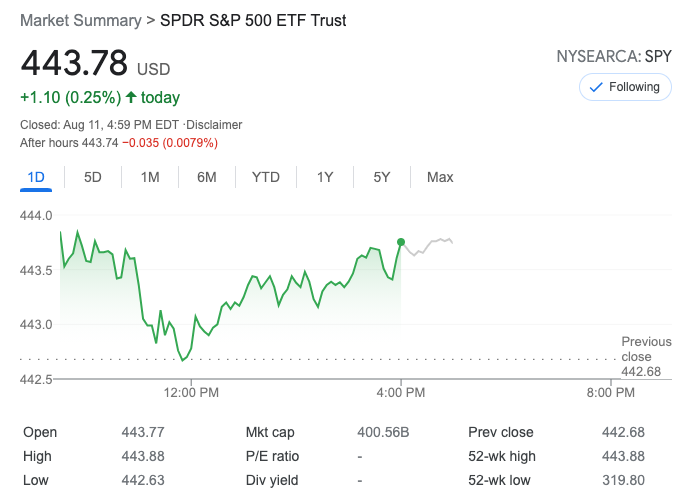This screenshot has width=691, height=500.
Task: Click the Mkt cap value 400.56B
Action: 384,432
